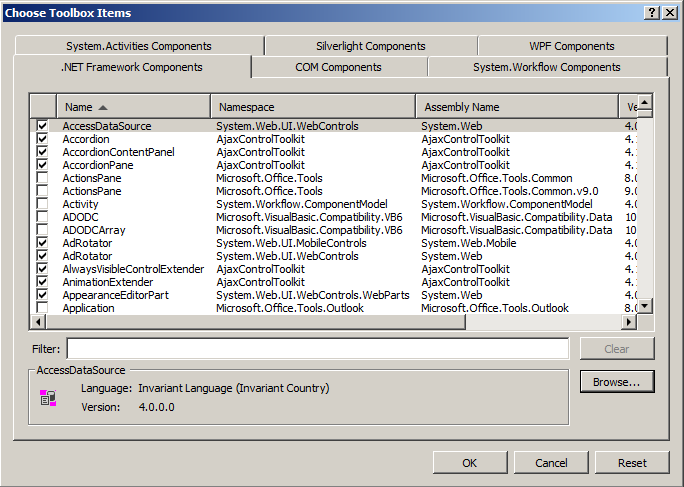Click the Cancel button
684x487 pixels.
551,463
